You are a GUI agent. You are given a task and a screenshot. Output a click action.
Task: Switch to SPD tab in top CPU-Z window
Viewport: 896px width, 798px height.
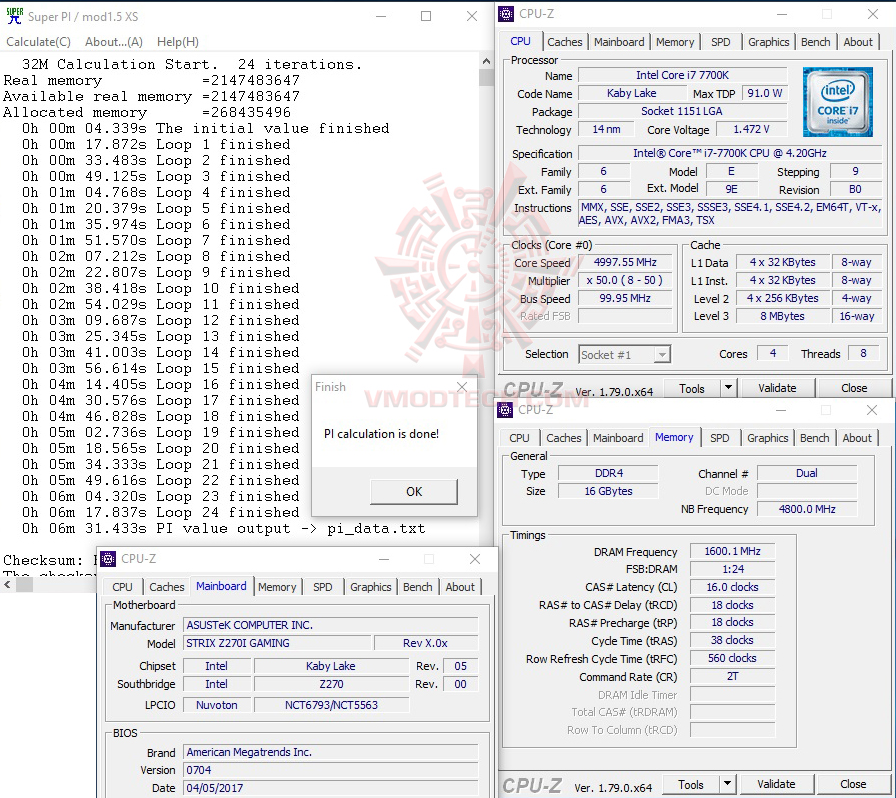coord(721,42)
